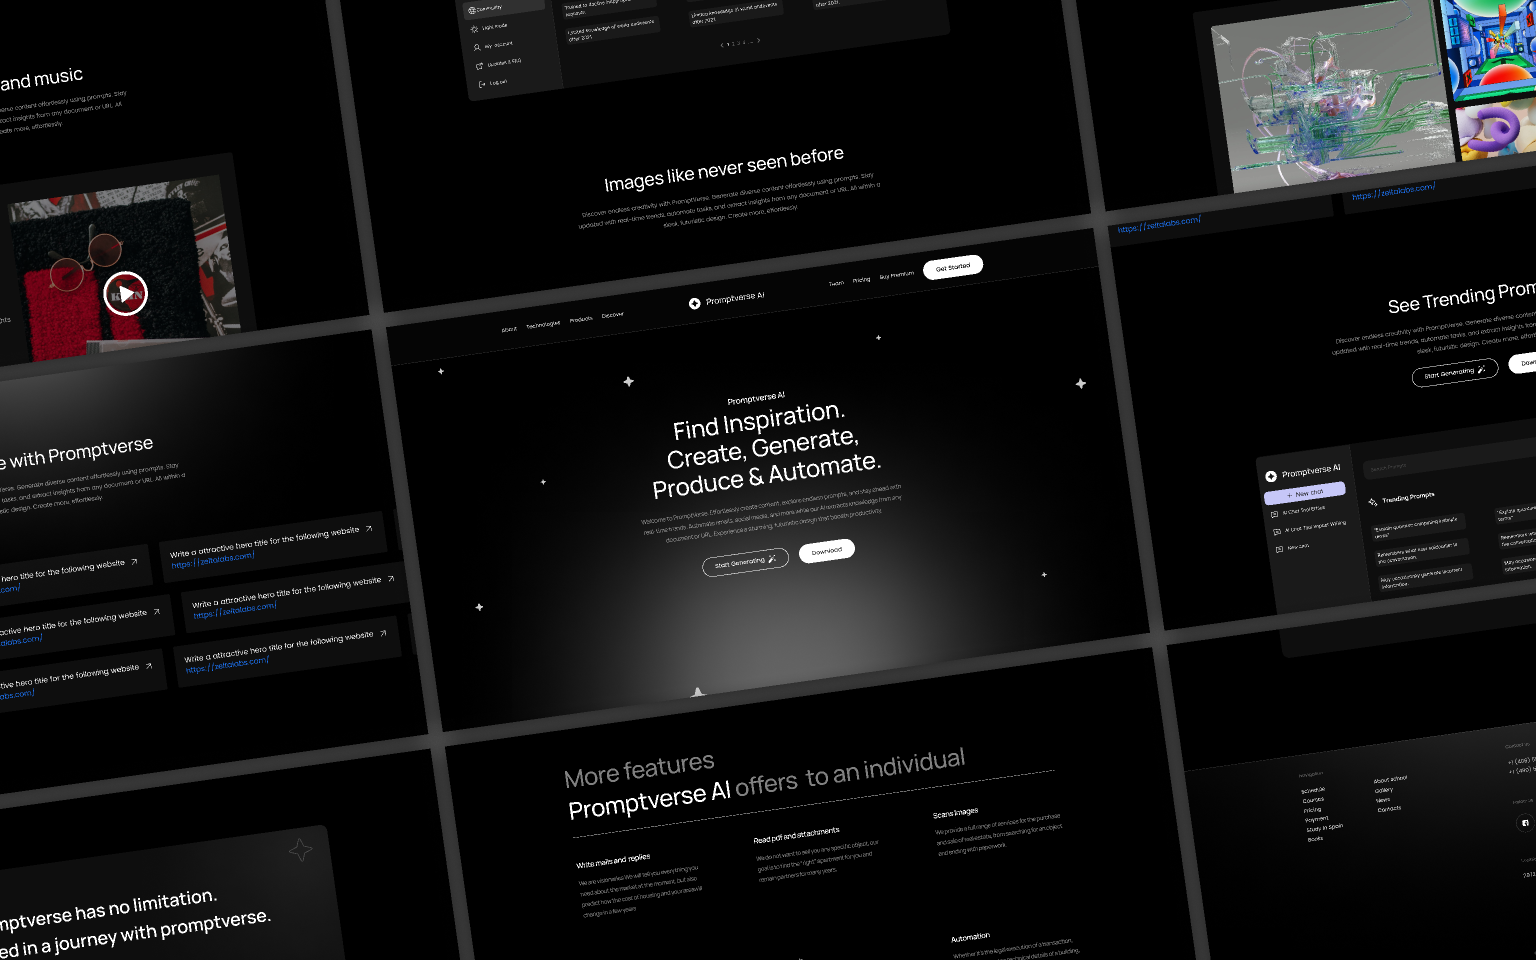This screenshot has width=1536, height=960.
Task: Click the Search Prompts input field
Action: (x=1389, y=467)
